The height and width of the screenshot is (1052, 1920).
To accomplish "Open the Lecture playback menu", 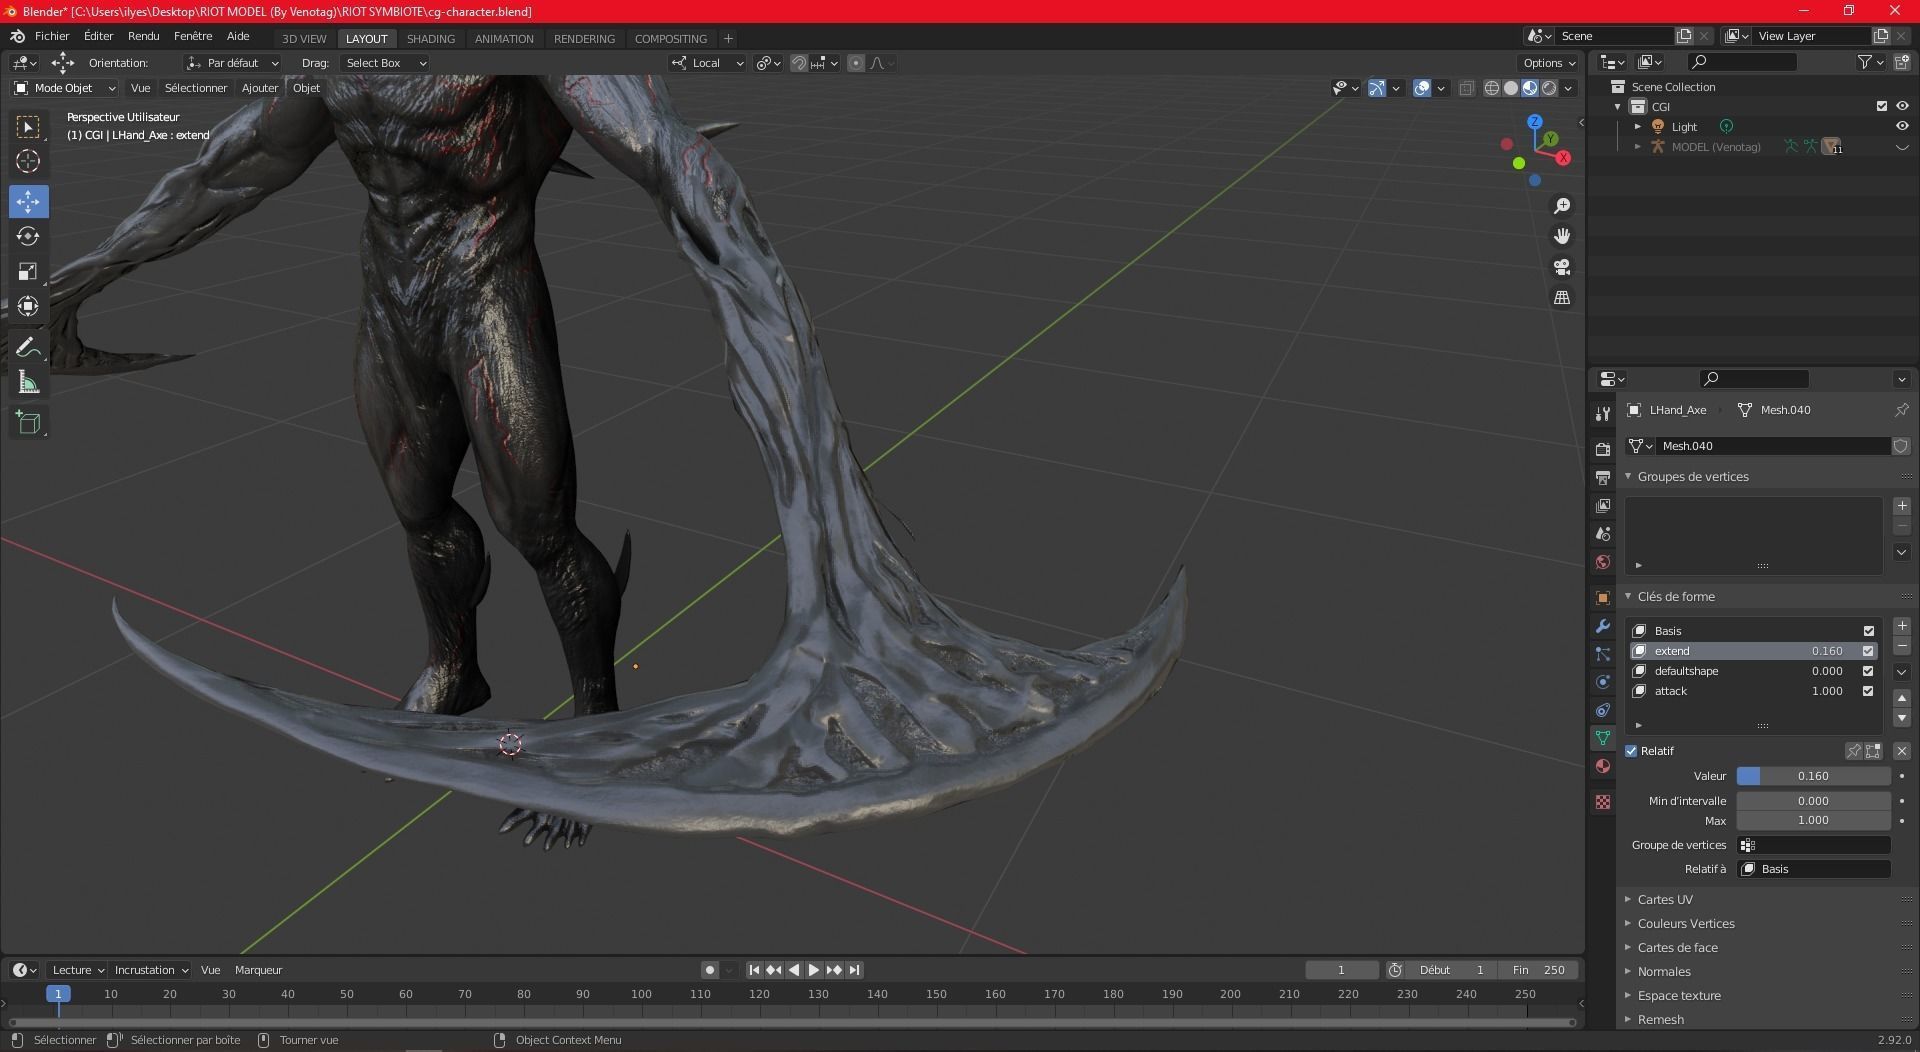I will 78,970.
